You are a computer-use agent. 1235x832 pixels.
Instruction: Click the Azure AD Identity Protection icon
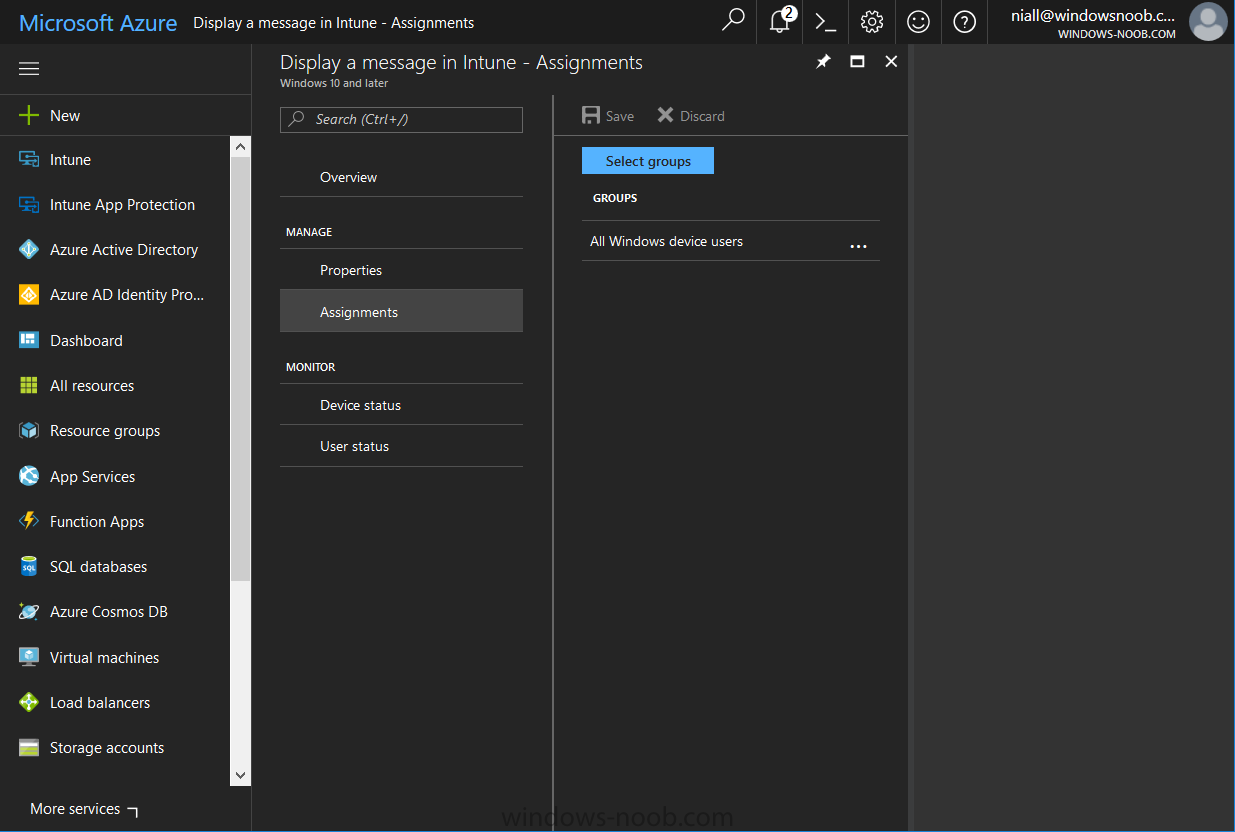coord(29,295)
